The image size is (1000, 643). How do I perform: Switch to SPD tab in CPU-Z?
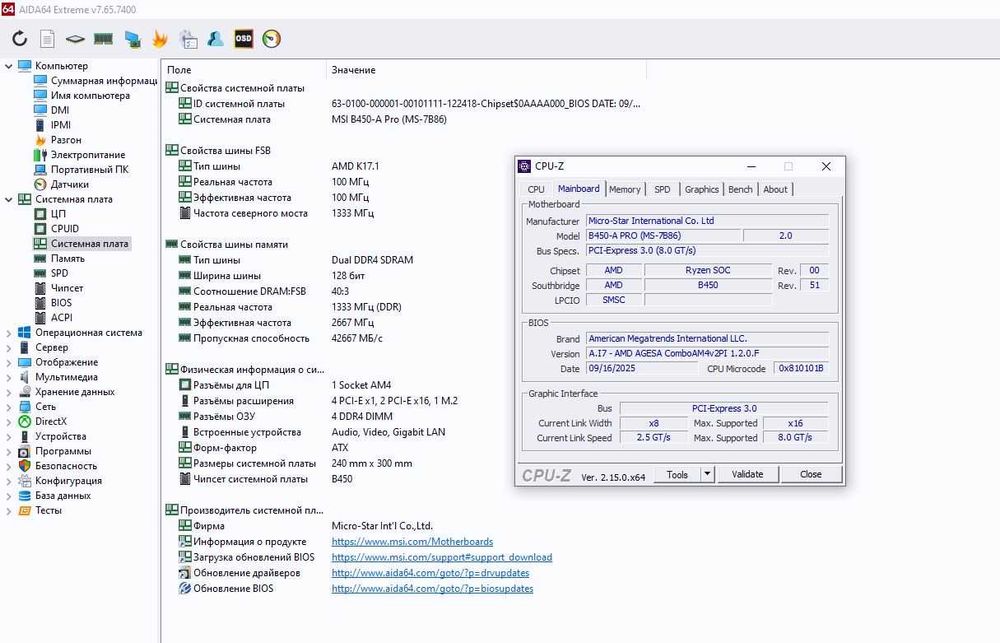662,189
